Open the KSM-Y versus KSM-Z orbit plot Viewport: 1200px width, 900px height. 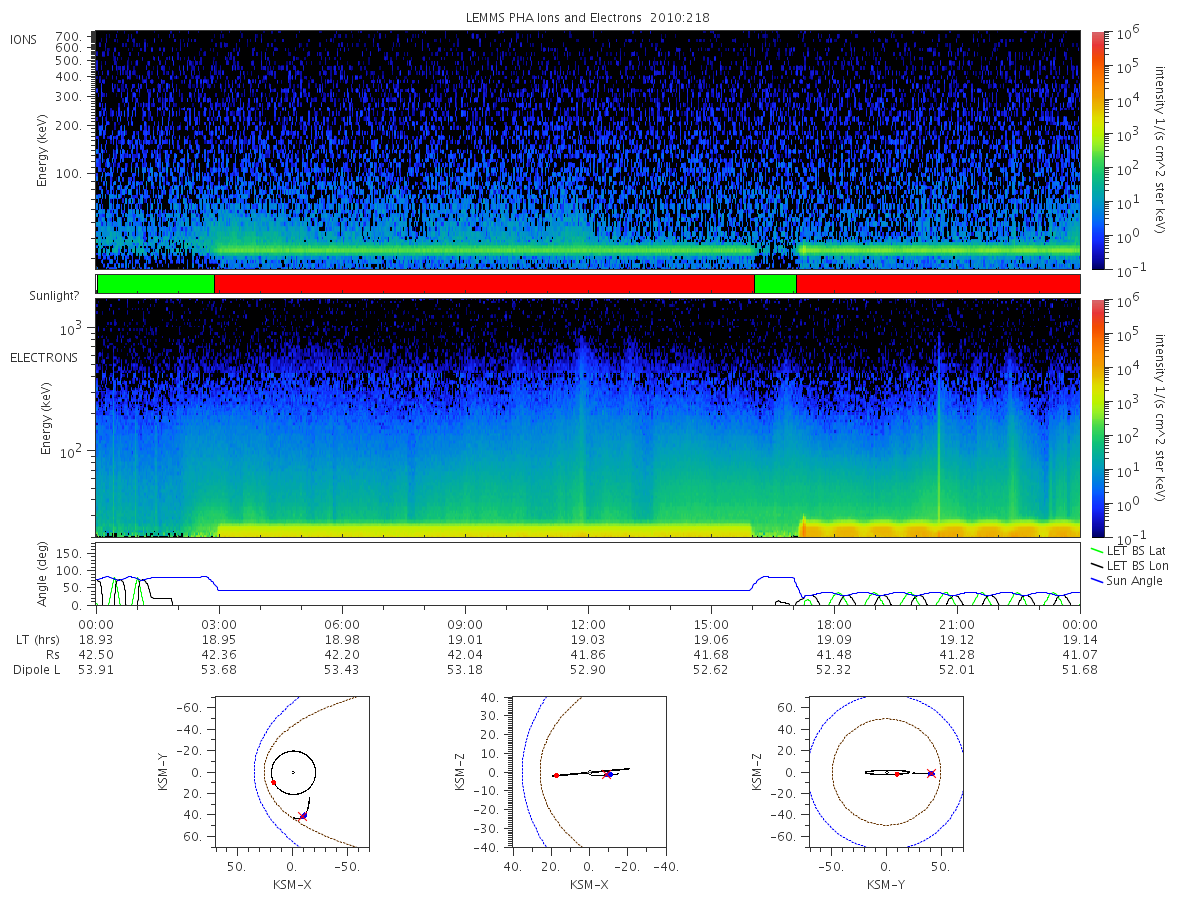click(x=886, y=773)
